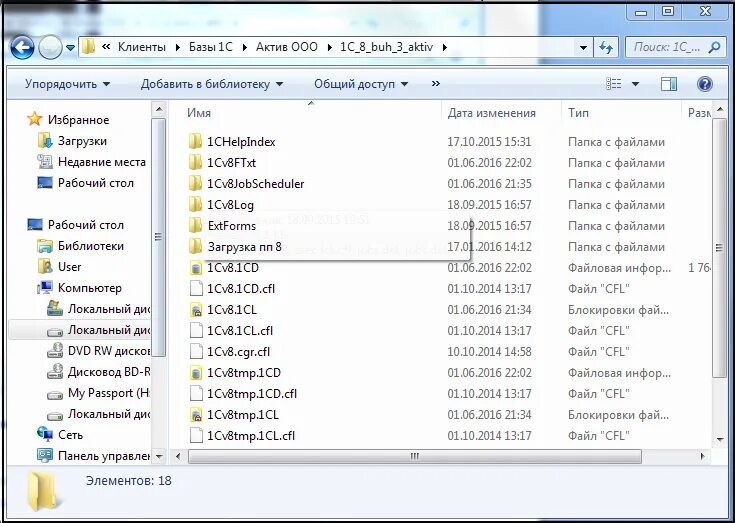This screenshot has height=523, width=735.
Task: Select the Загрузка пп 8 folder icon
Action: tap(195, 247)
